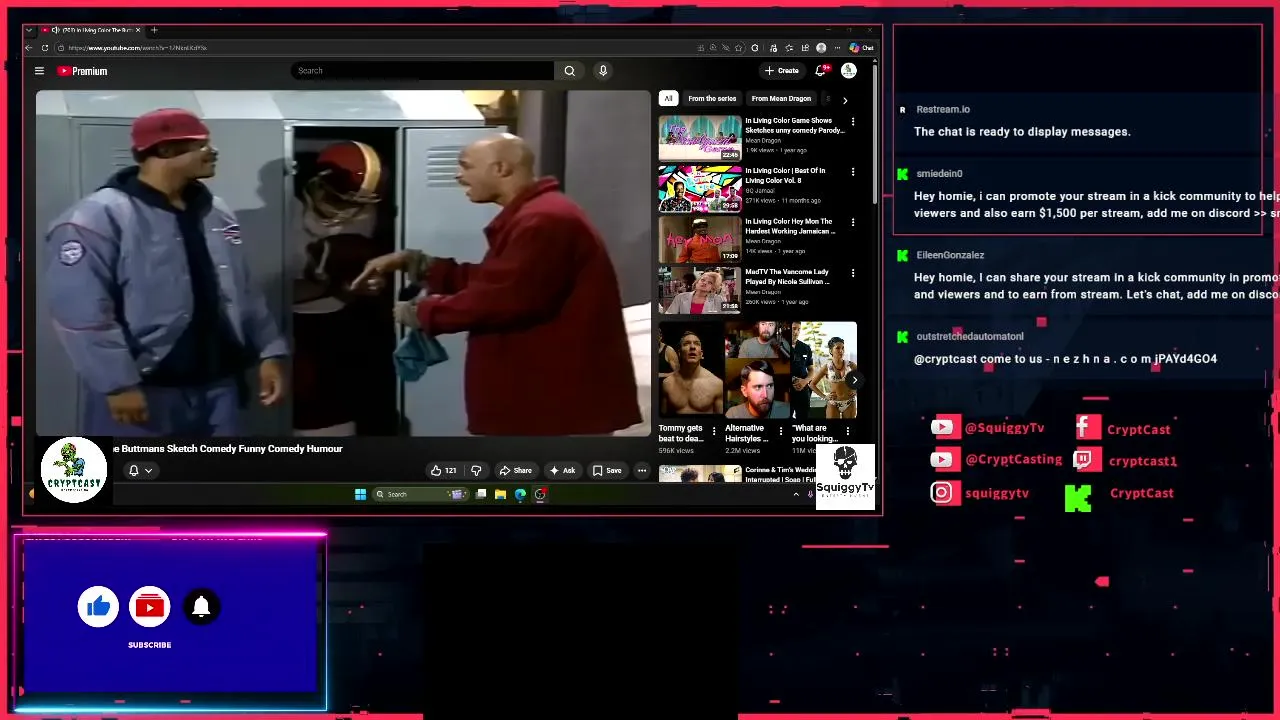Open MadTV Vancome Lady thumbnail
1280x720 pixels.
coord(700,290)
